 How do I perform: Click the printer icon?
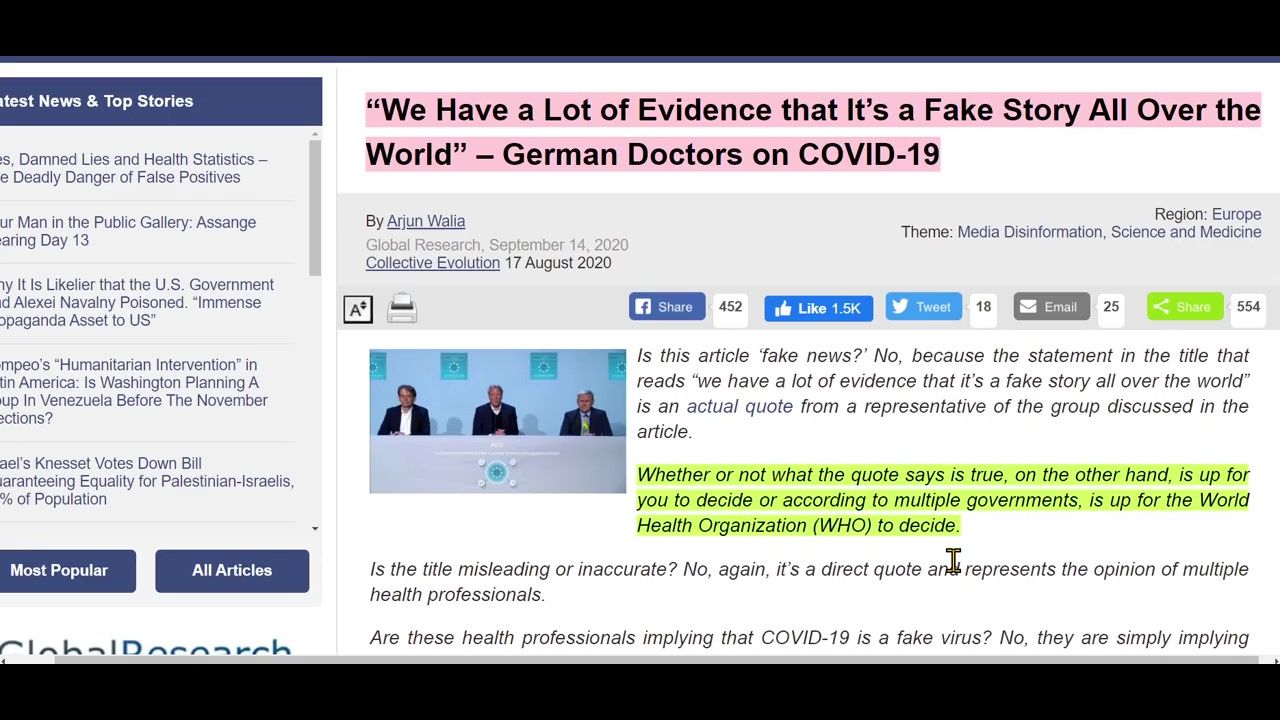coord(402,309)
